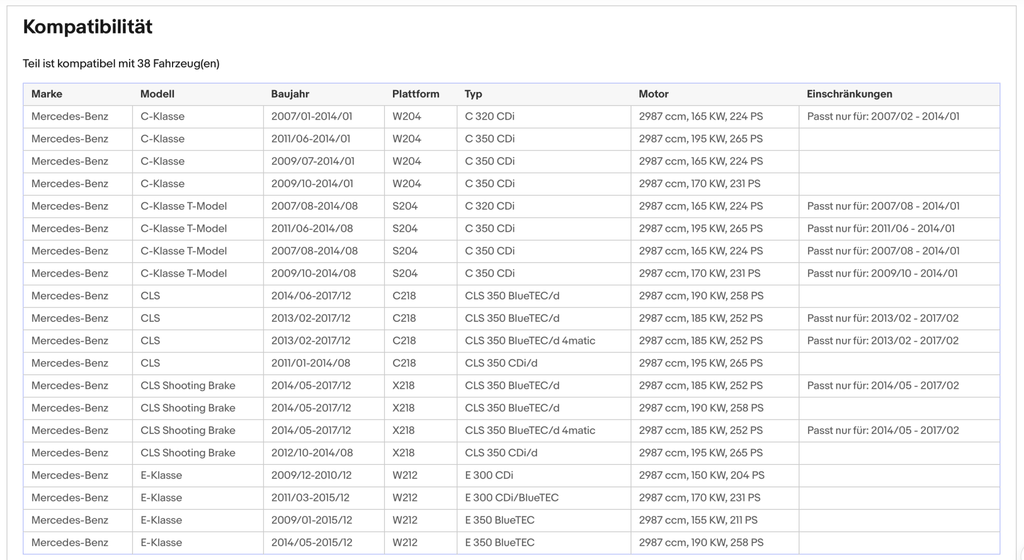Viewport: 1024px width, 560px height.
Task: Click the Motor column header
Action: pyautogui.click(x=654, y=94)
